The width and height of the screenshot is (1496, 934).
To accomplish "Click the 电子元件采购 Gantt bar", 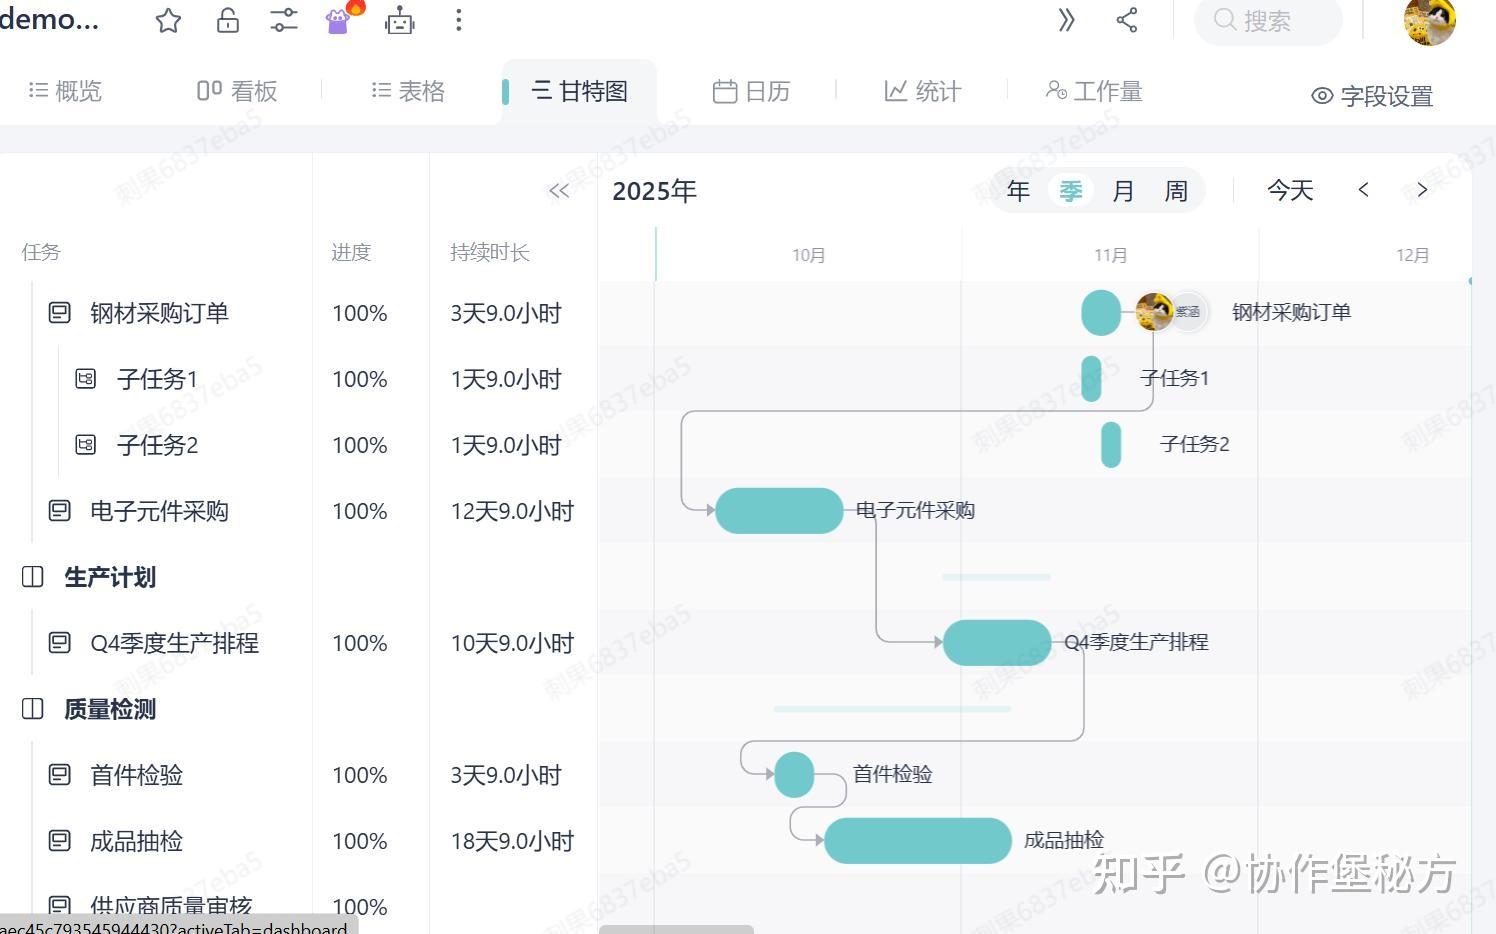I will pos(779,510).
